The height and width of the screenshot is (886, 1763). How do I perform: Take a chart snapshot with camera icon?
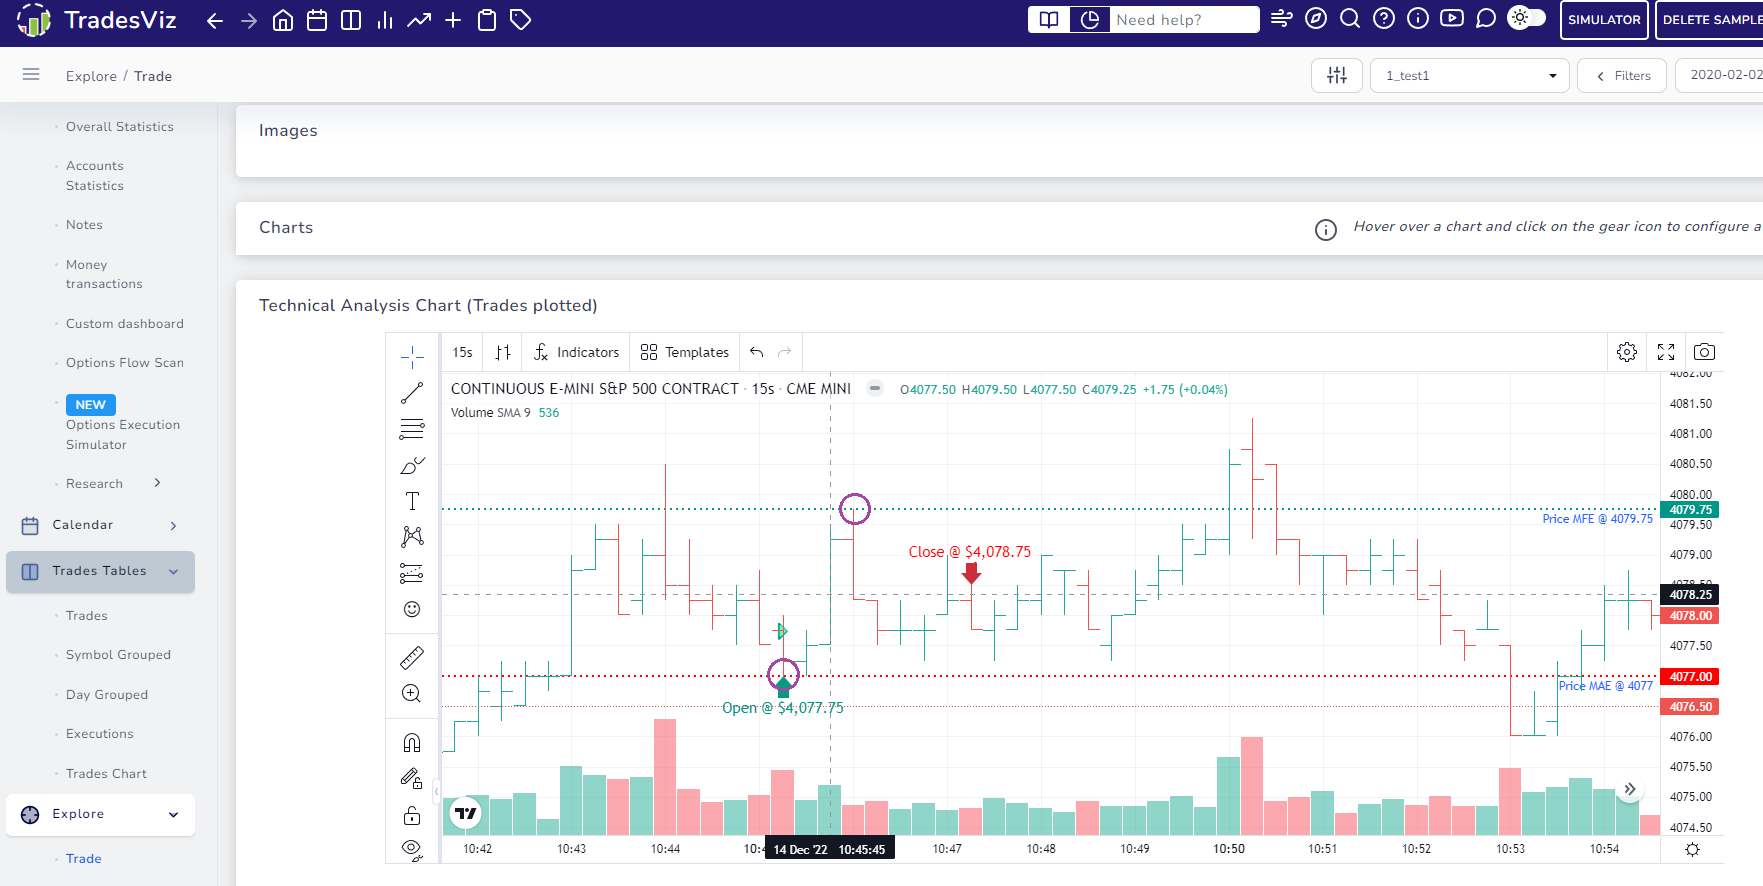pyautogui.click(x=1705, y=352)
